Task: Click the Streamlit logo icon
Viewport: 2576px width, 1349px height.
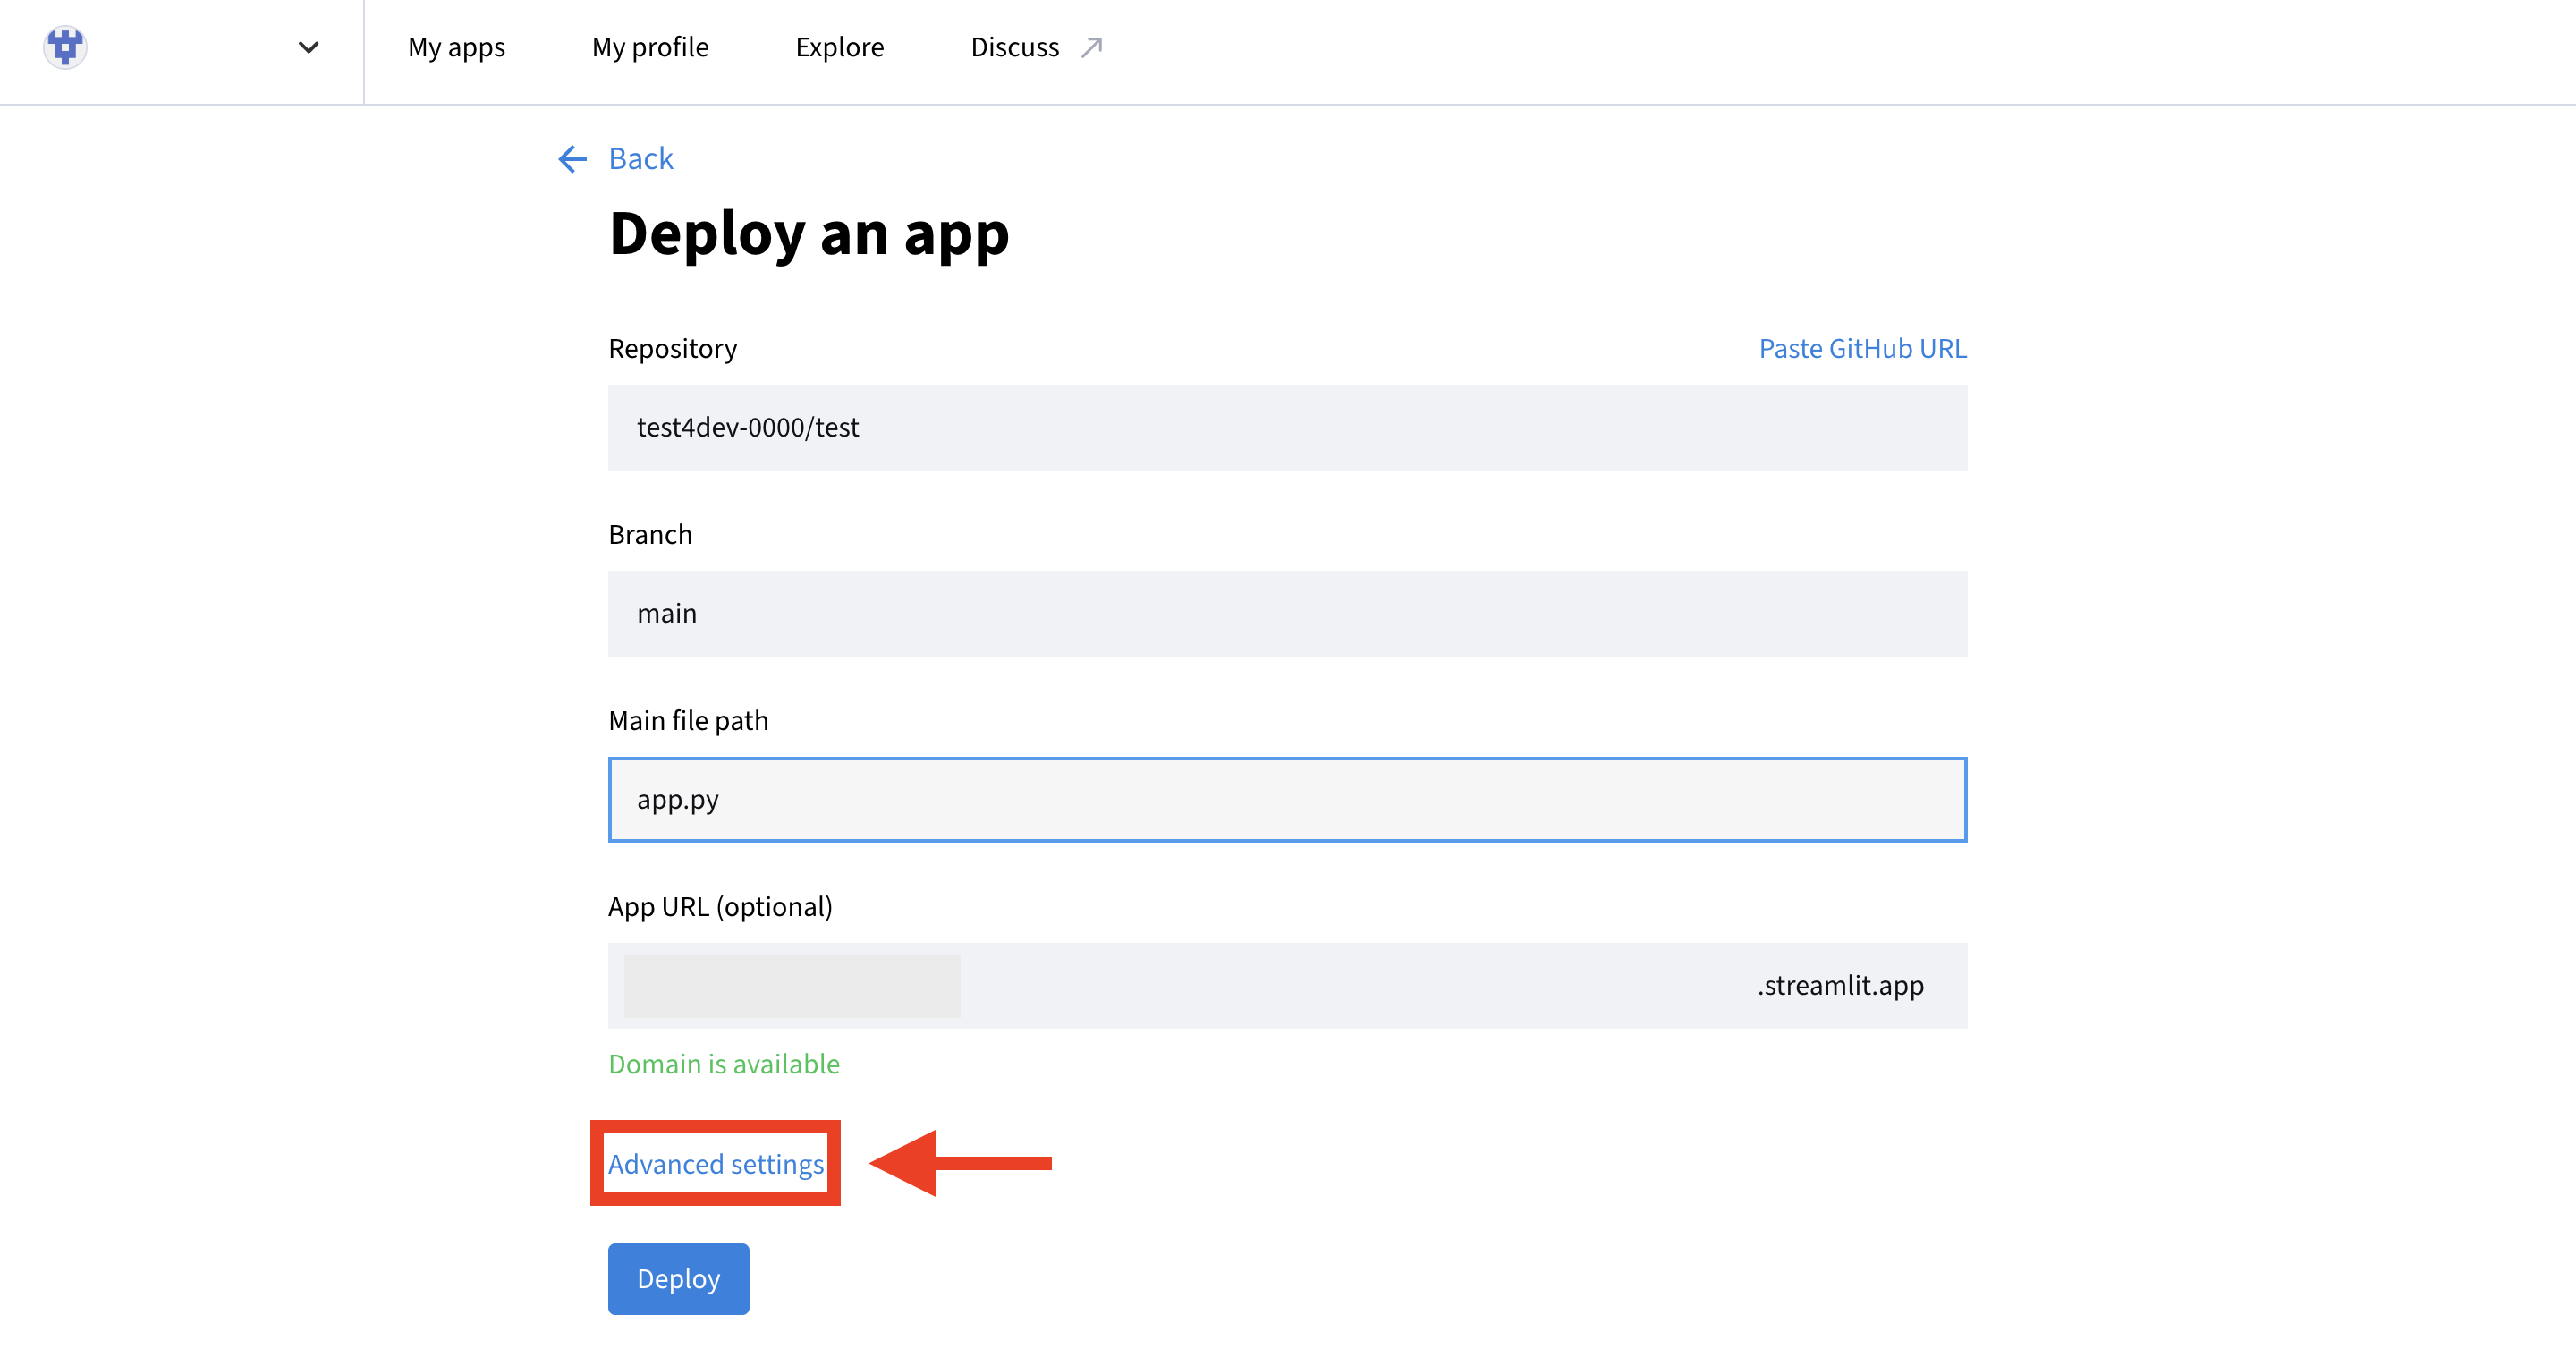Action: pos(65,46)
